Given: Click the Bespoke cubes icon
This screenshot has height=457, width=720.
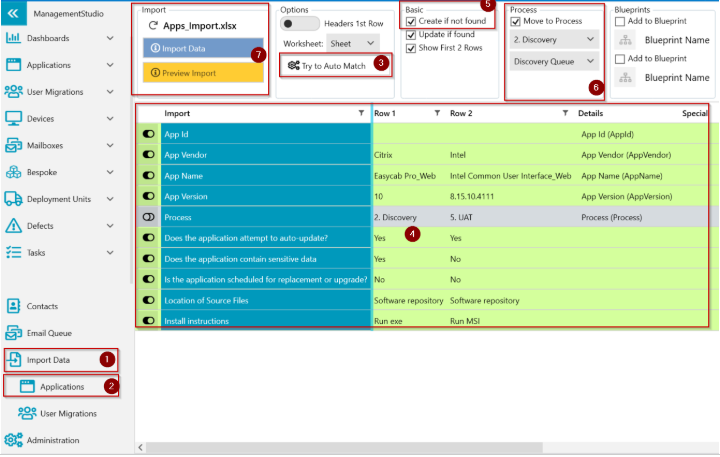Looking at the screenshot, I should (13, 172).
